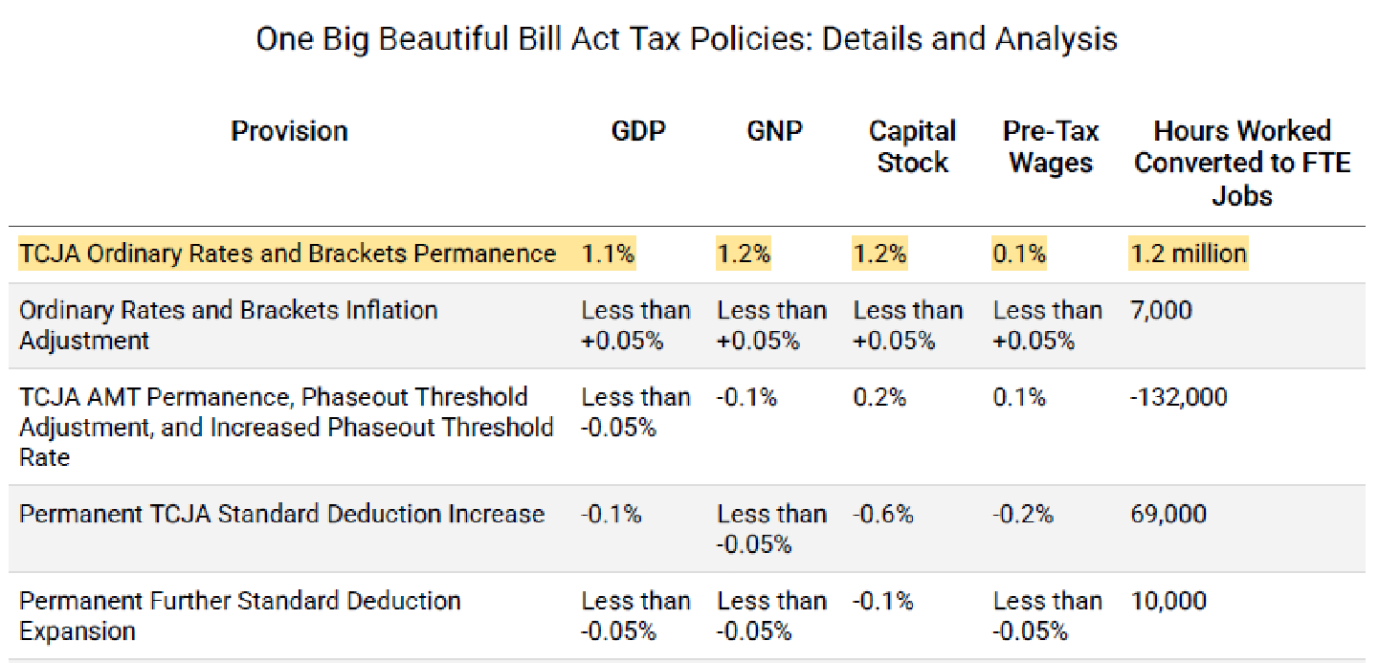
Task: Click the highlighted 1.1% GDP value
Action: pyautogui.click(x=608, y=254)
